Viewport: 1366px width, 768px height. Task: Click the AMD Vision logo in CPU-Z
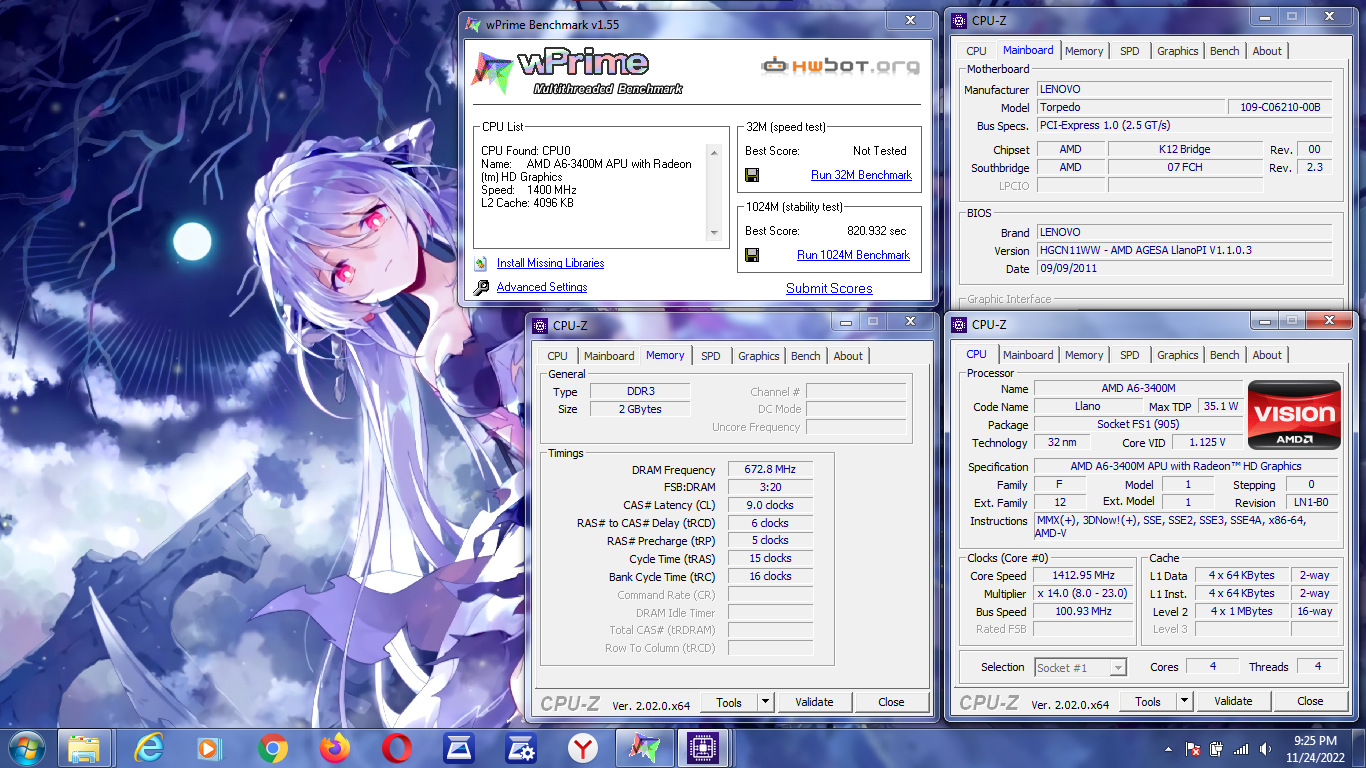(1294, 414)
